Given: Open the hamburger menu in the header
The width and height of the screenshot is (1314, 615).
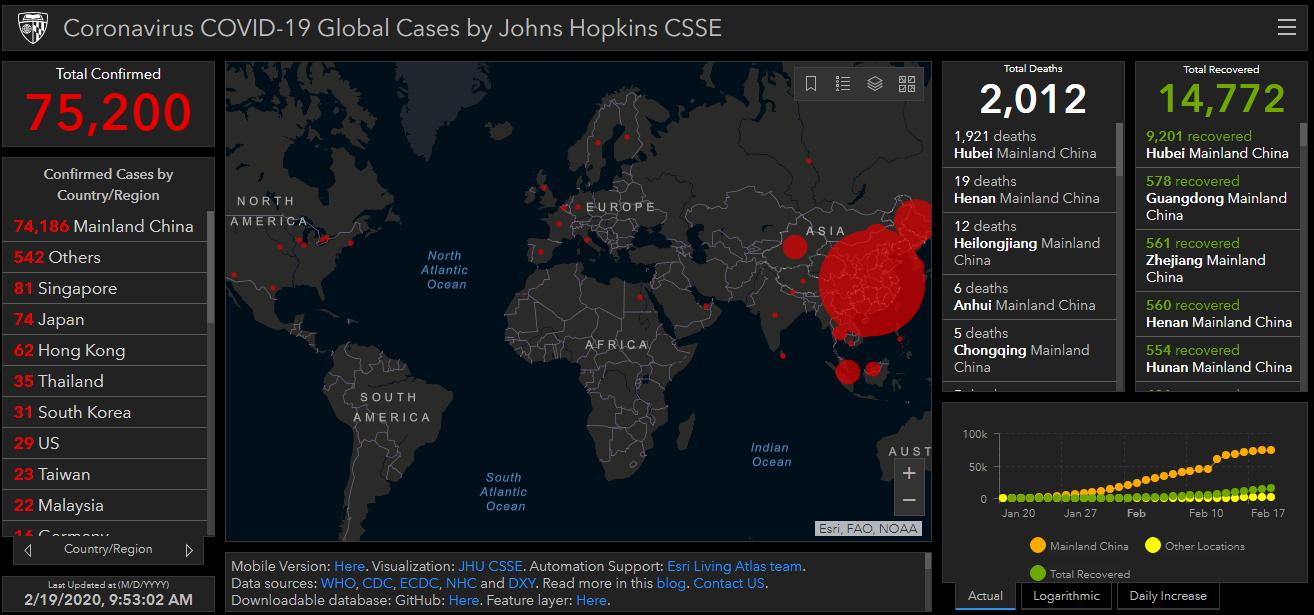Looking at the screenshot, I should point(1287,28).
